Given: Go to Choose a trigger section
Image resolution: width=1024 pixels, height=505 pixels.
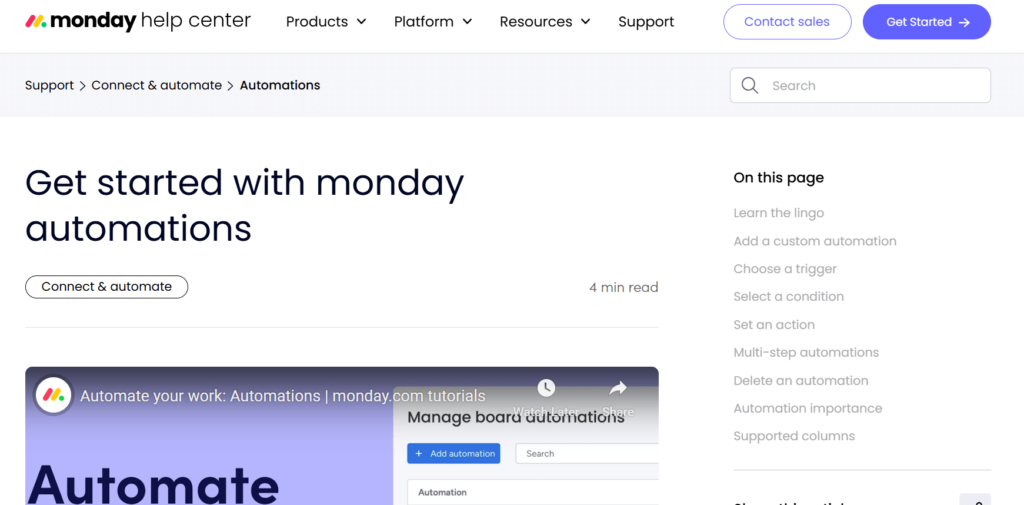Looking at the screenshot, I should pyautogui.click(x=785, y=269).
